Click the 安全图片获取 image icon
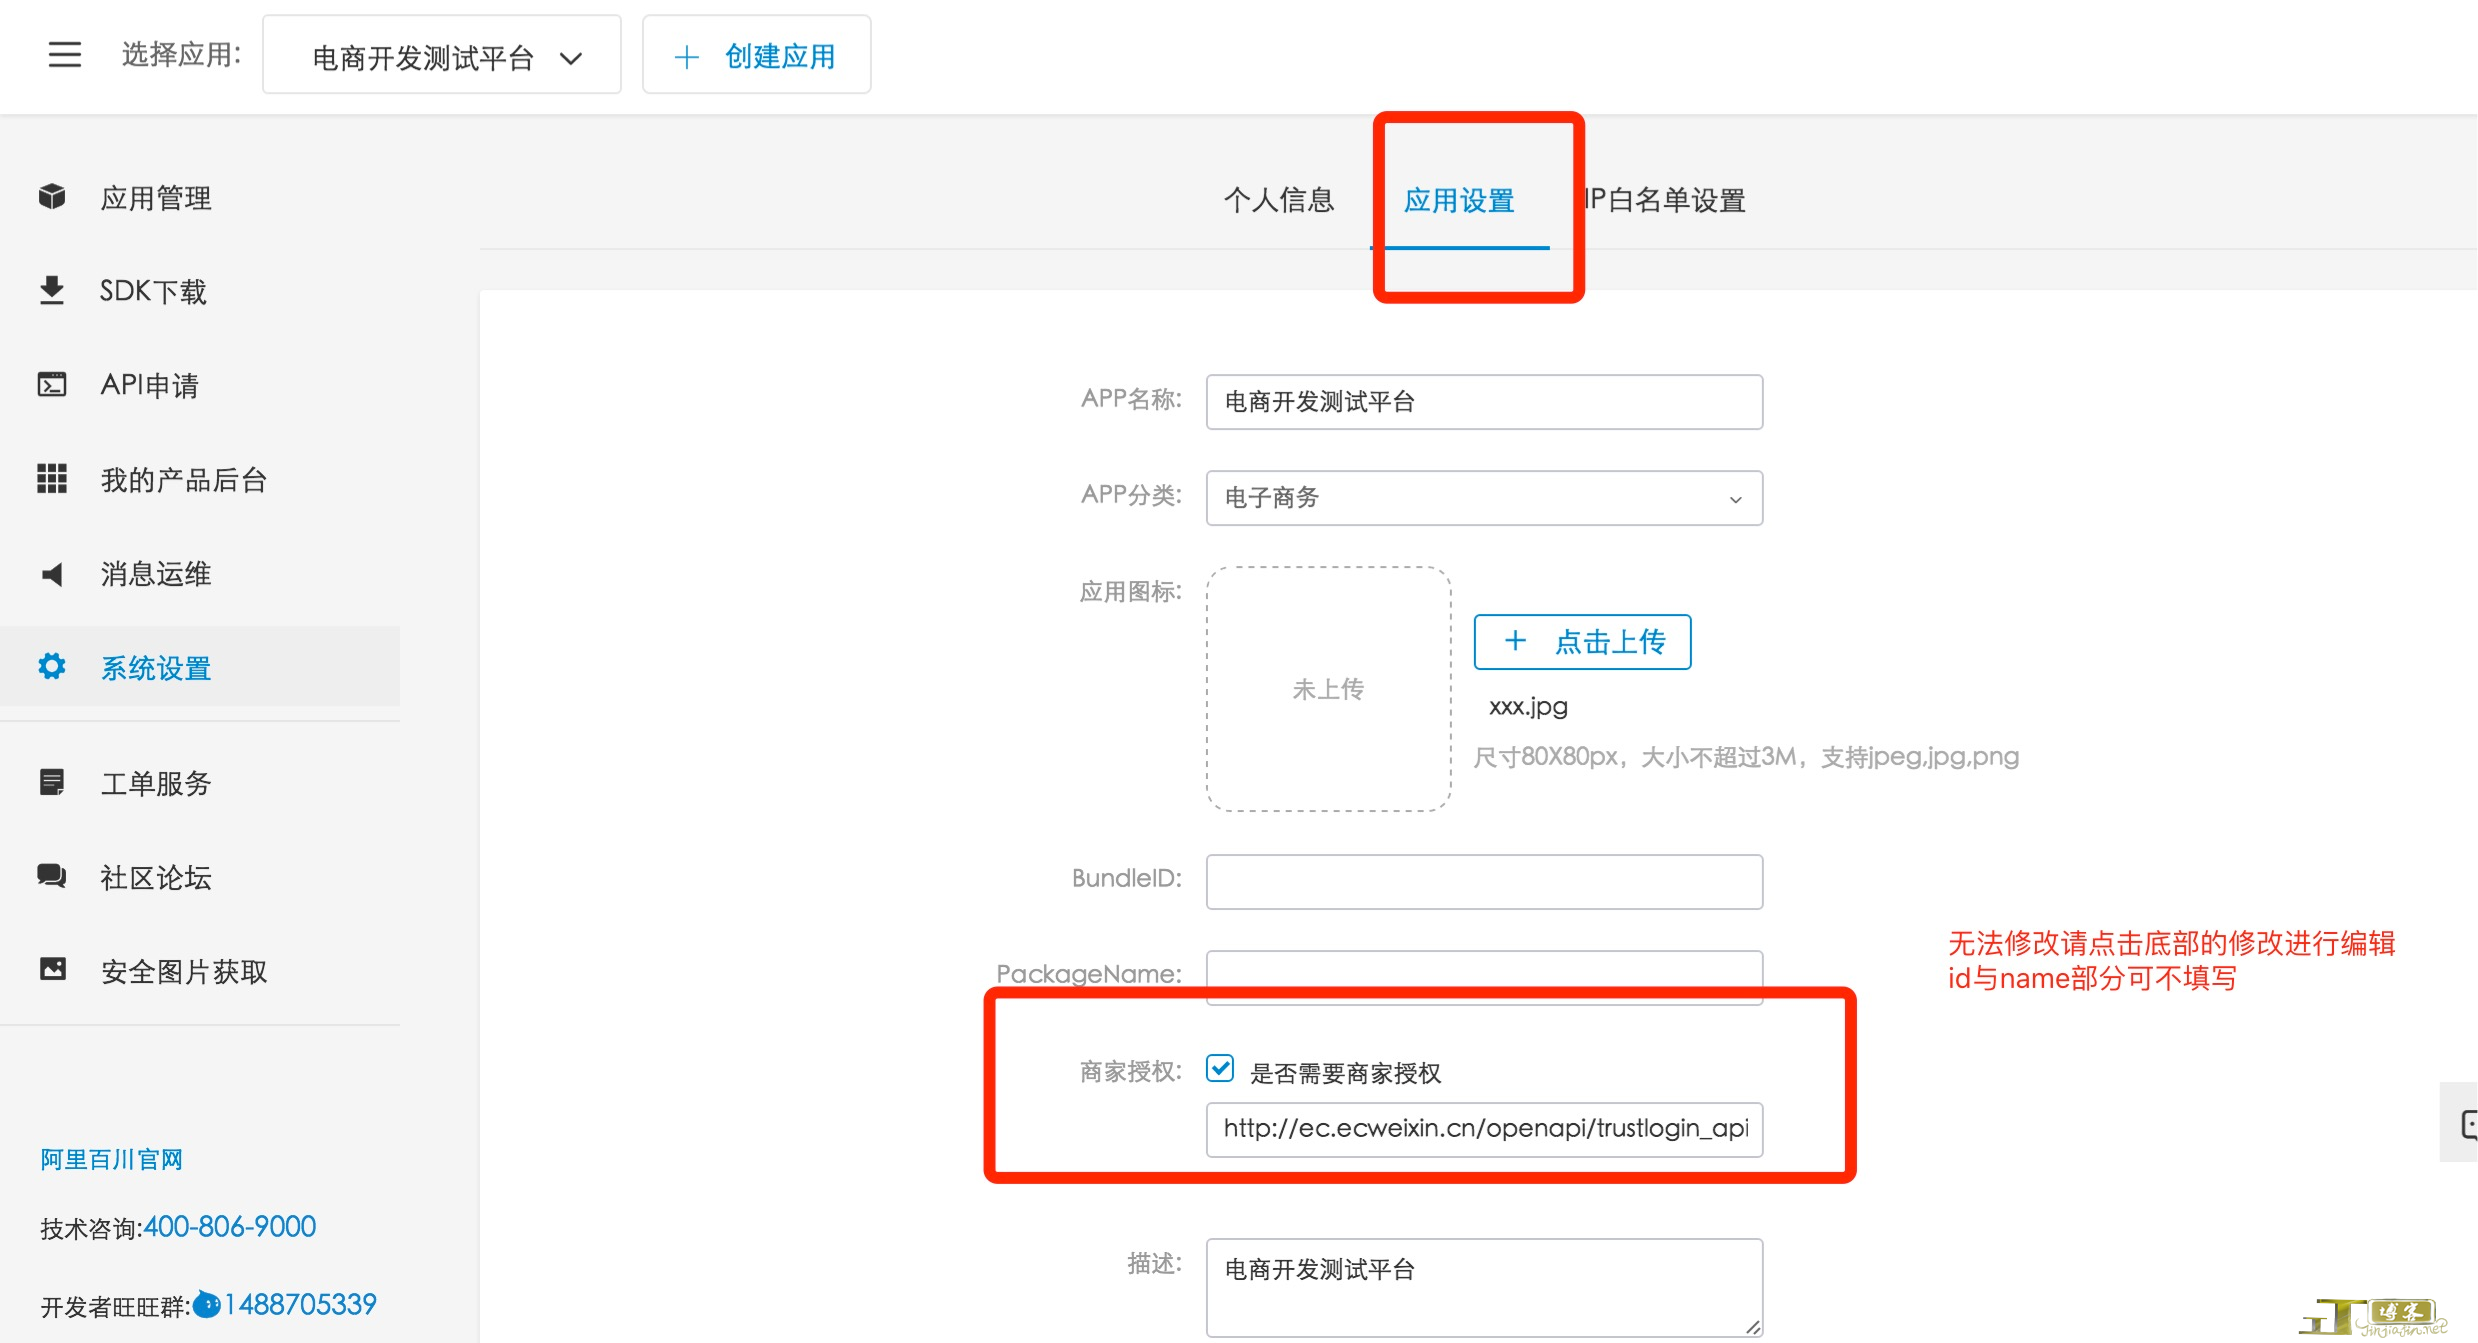The image size is (2478, 1343). pos(52,969)
